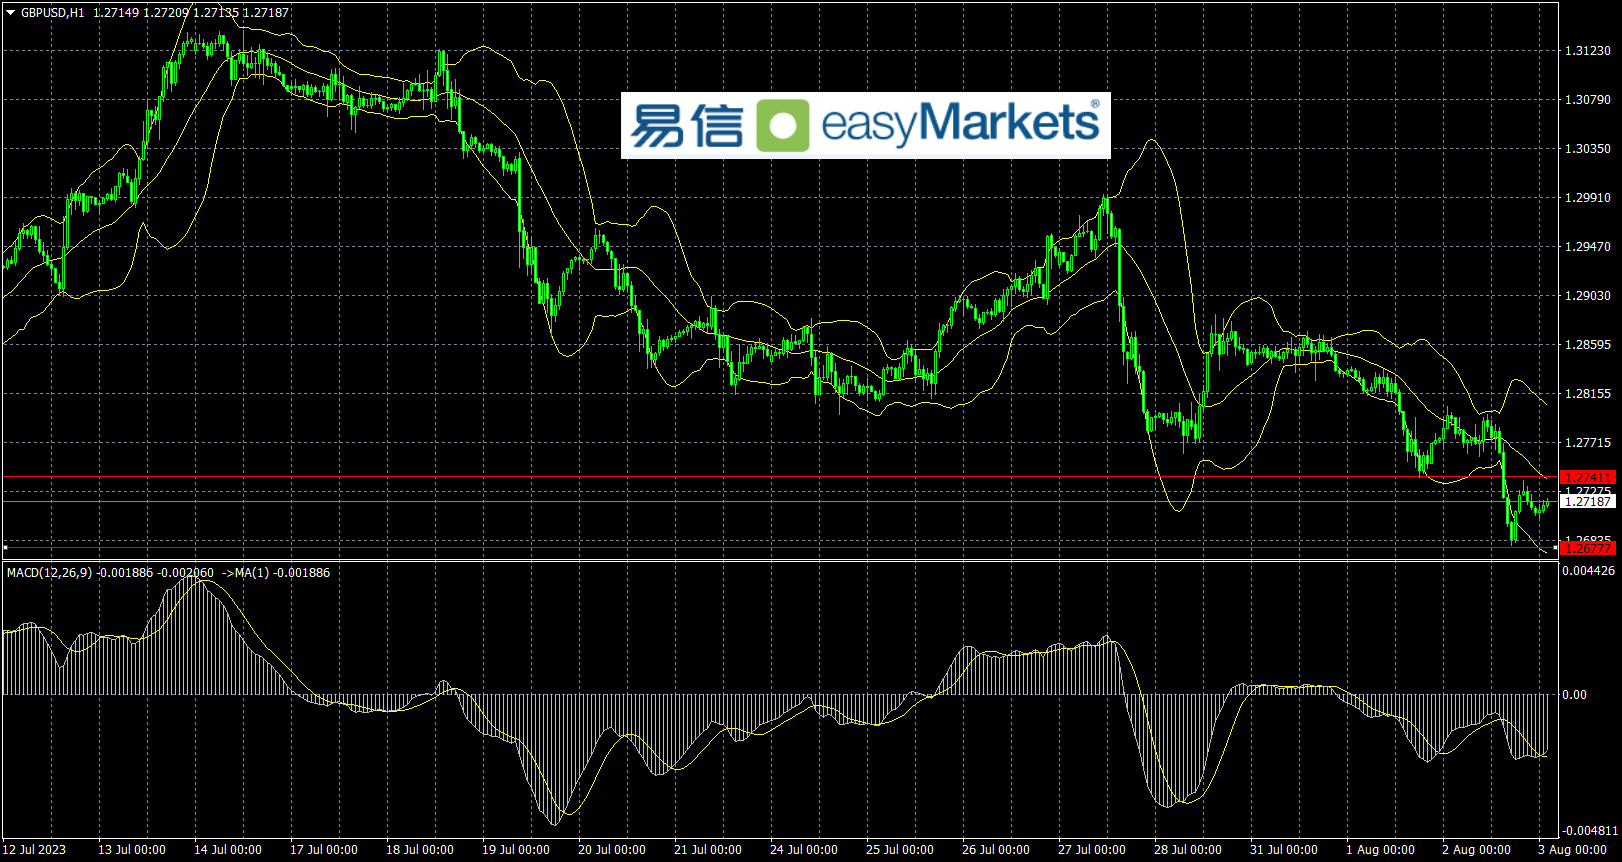Image resolution: width=1622 pixels, height=862 pixels.
Task: Click the 17 Jul 00:00 date label
Action: click(x=324, y=850)
